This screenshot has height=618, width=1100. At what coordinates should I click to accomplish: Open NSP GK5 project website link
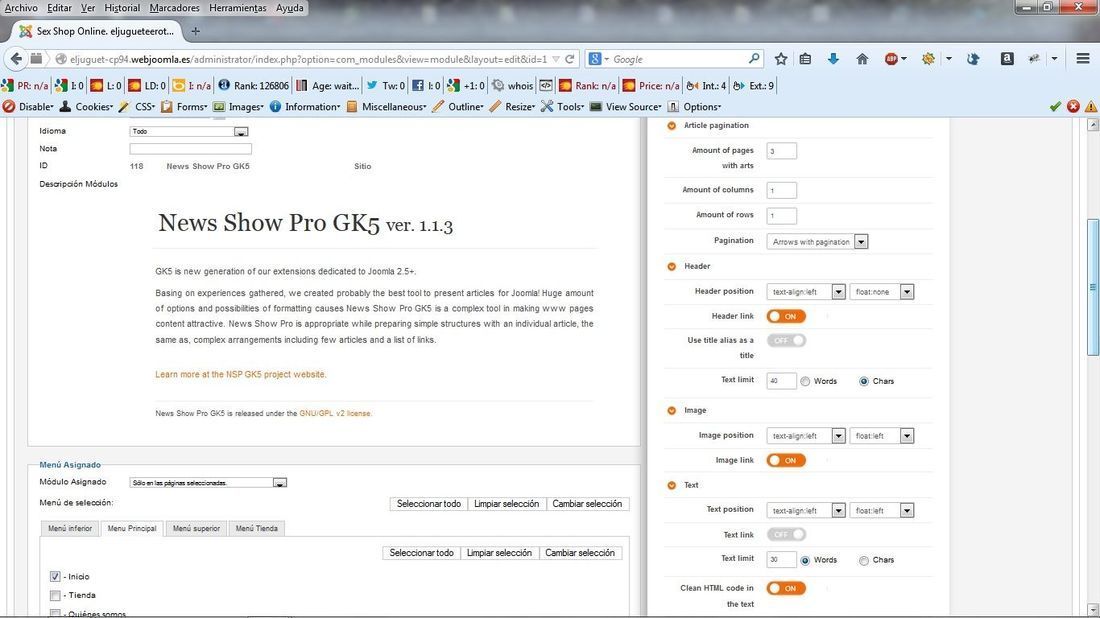pos(241,375)
